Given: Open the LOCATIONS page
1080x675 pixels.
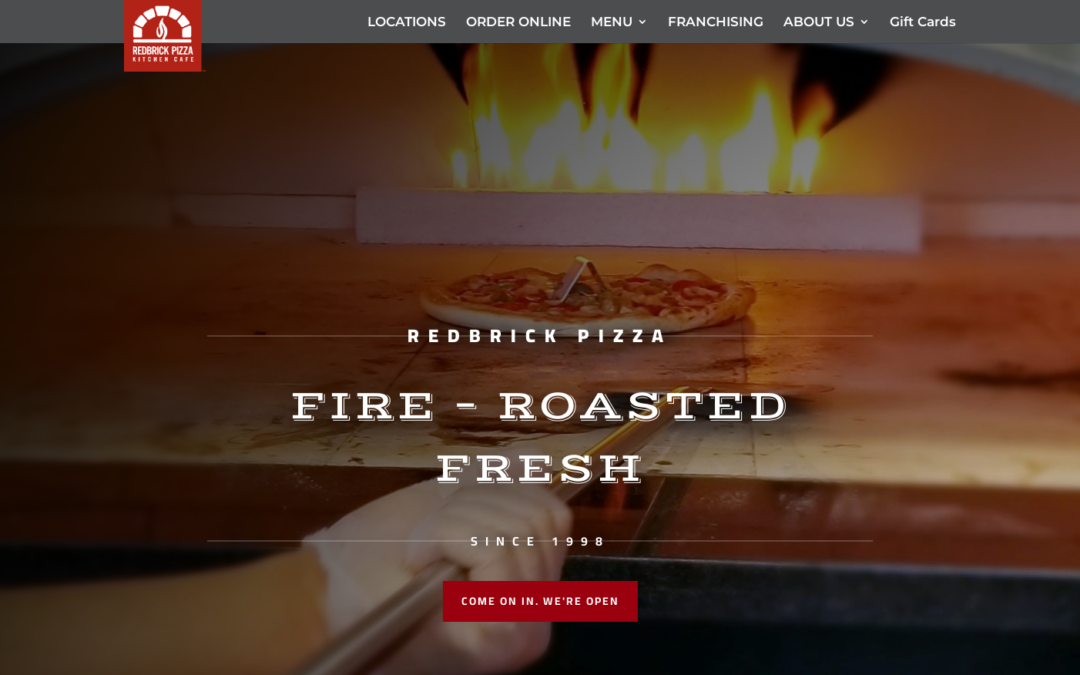Looking at the screenshot, I should [406, 21].
